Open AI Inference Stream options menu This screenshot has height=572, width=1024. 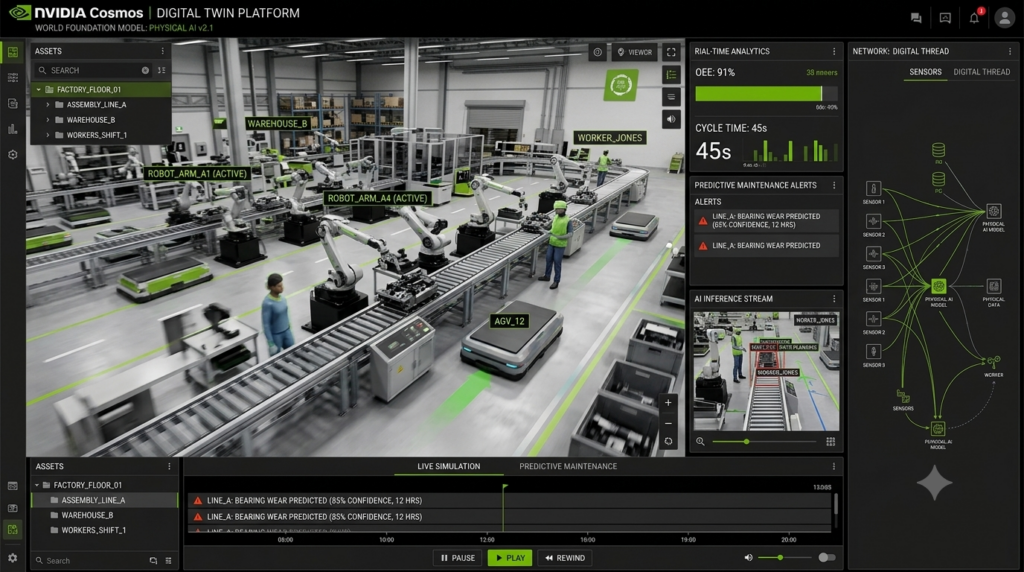click(x=834, y=299)
